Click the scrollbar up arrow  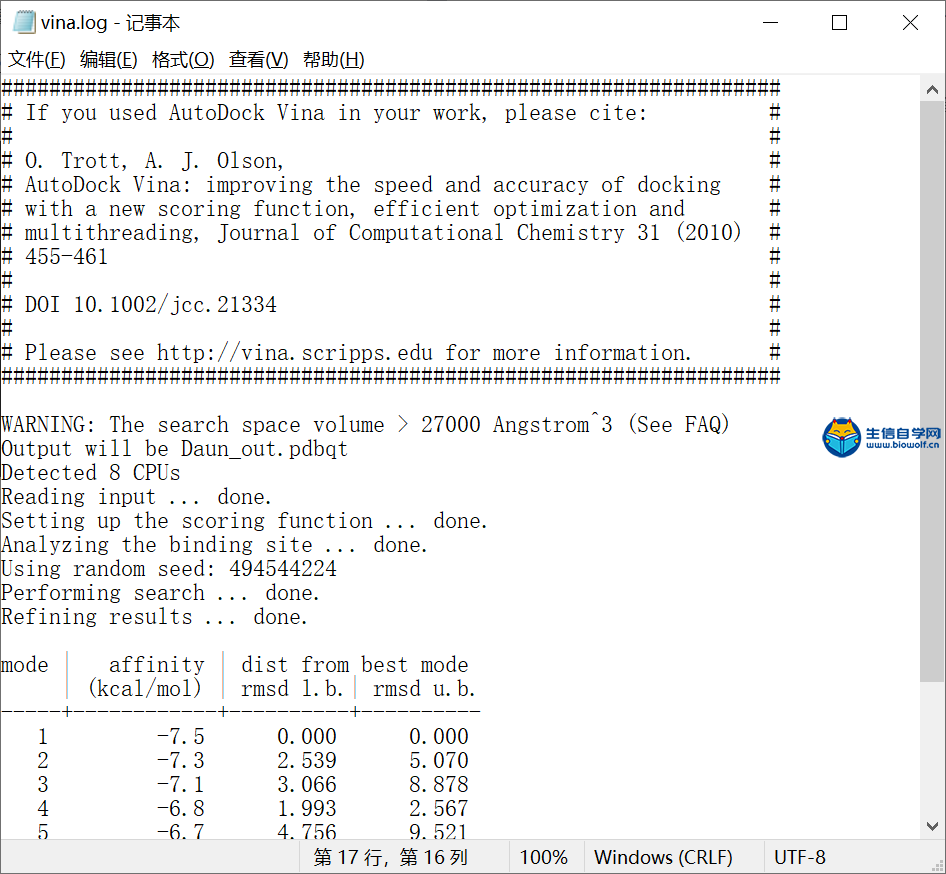[932, 90]
